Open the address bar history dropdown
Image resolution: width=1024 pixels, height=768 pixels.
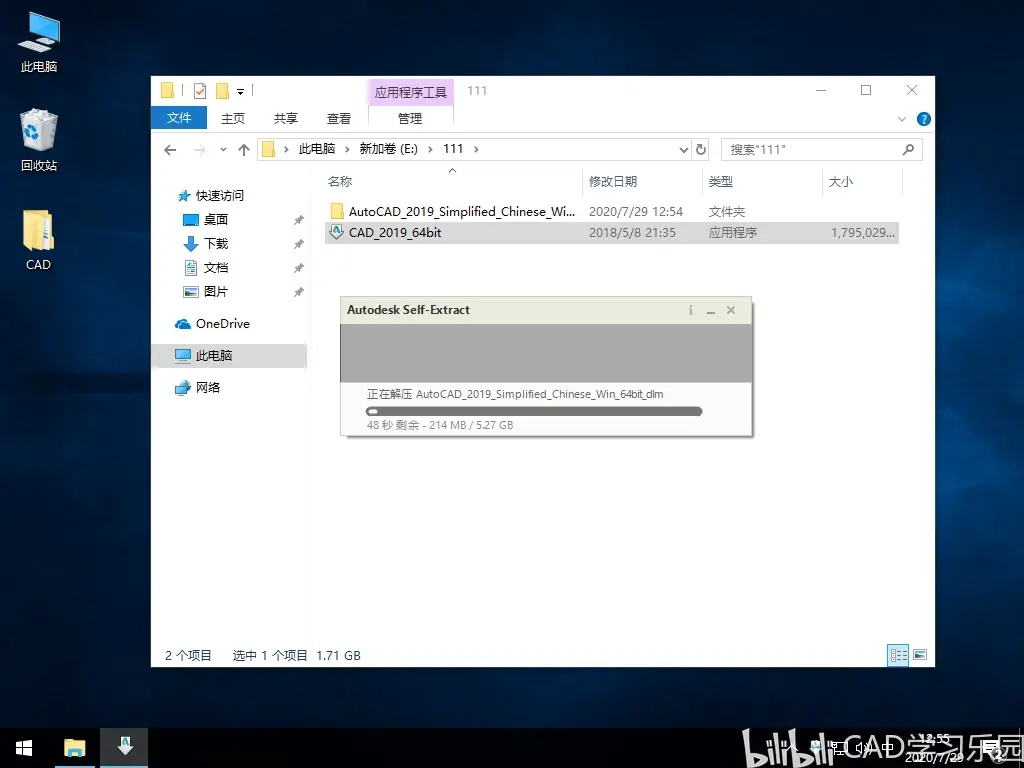[x=684, y=150]
